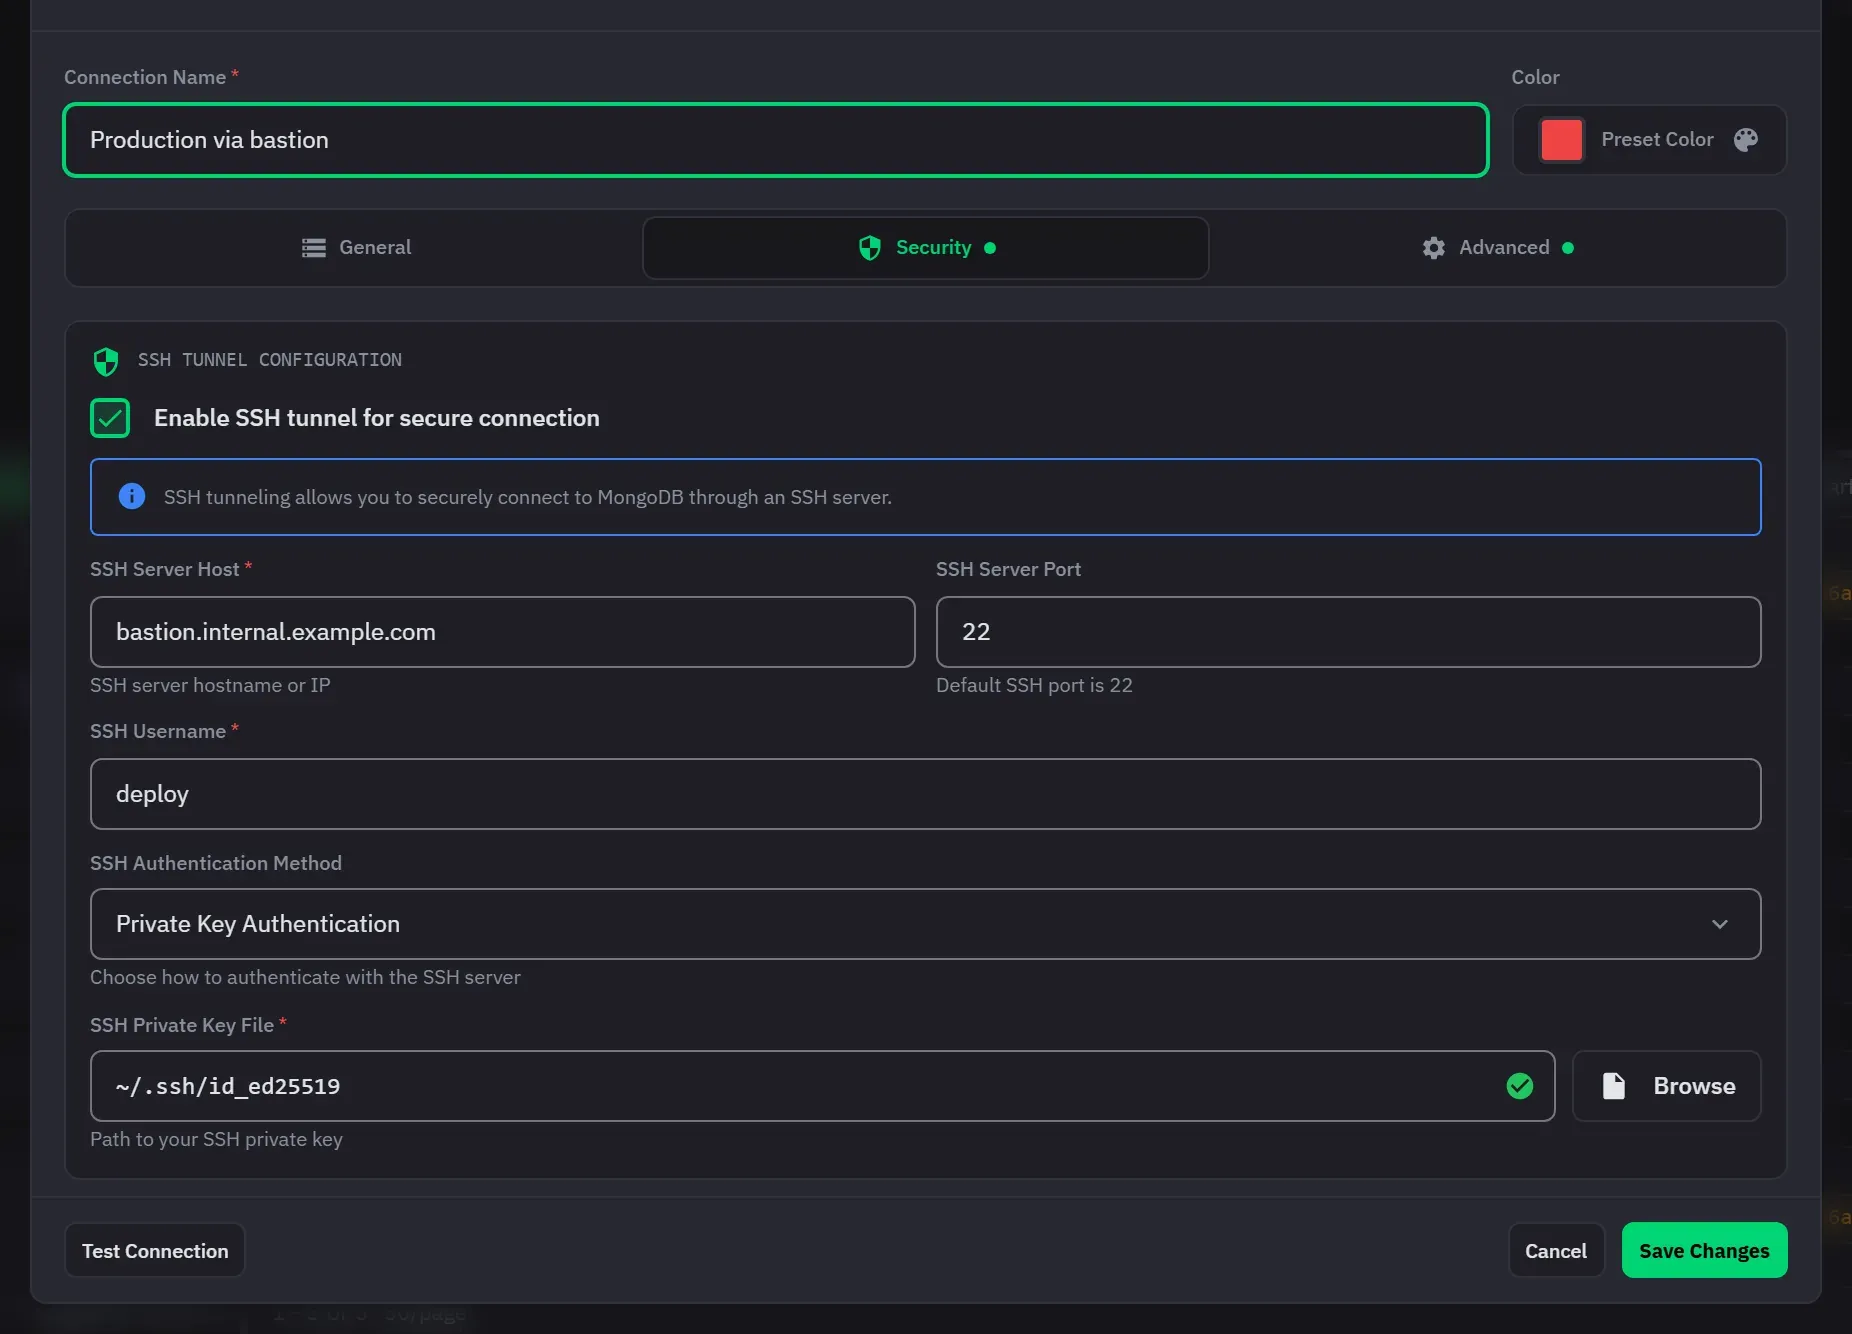This screenshot has width=1852, height=1334.
Task: Click the green checkmark in the private key field
Action: [x=1520, y=1086]
